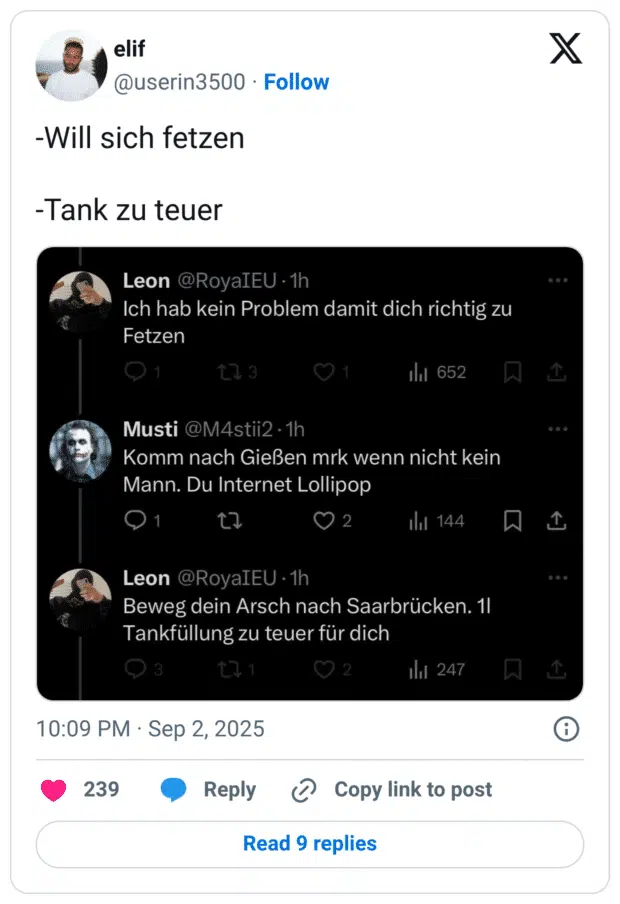The width and height of the screenshot is (620, 904).
Task: Open the Reply composer
Action: [210, 789]
